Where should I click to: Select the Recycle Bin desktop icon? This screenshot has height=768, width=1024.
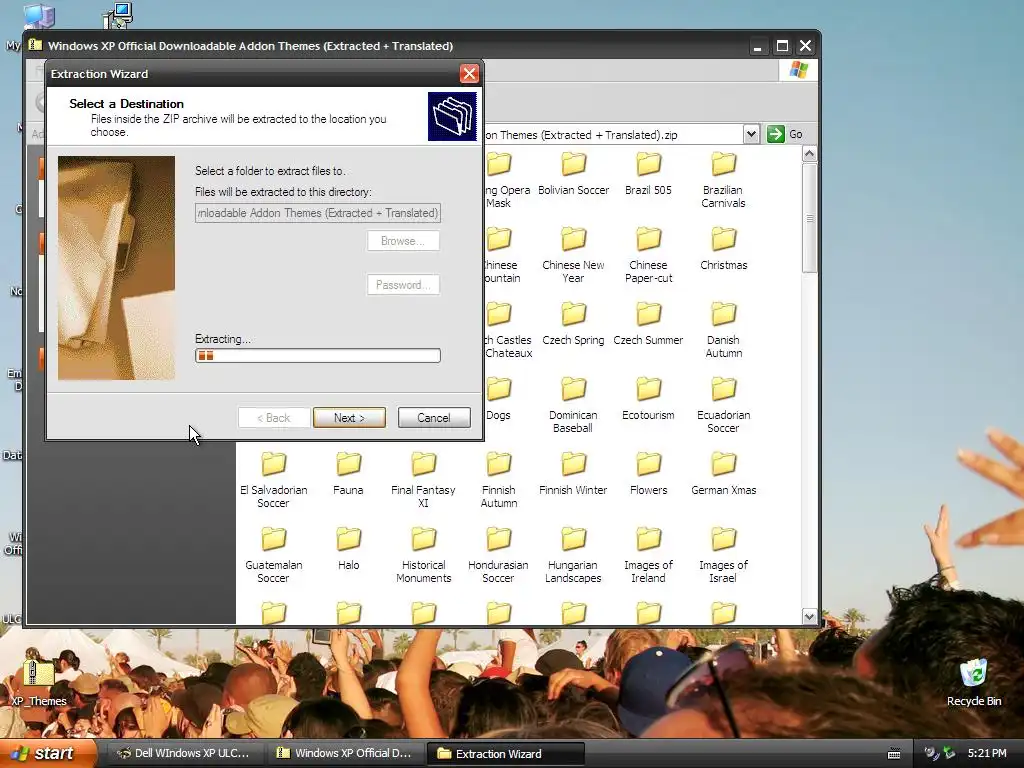pyautogui.click(x=974, y=682)
